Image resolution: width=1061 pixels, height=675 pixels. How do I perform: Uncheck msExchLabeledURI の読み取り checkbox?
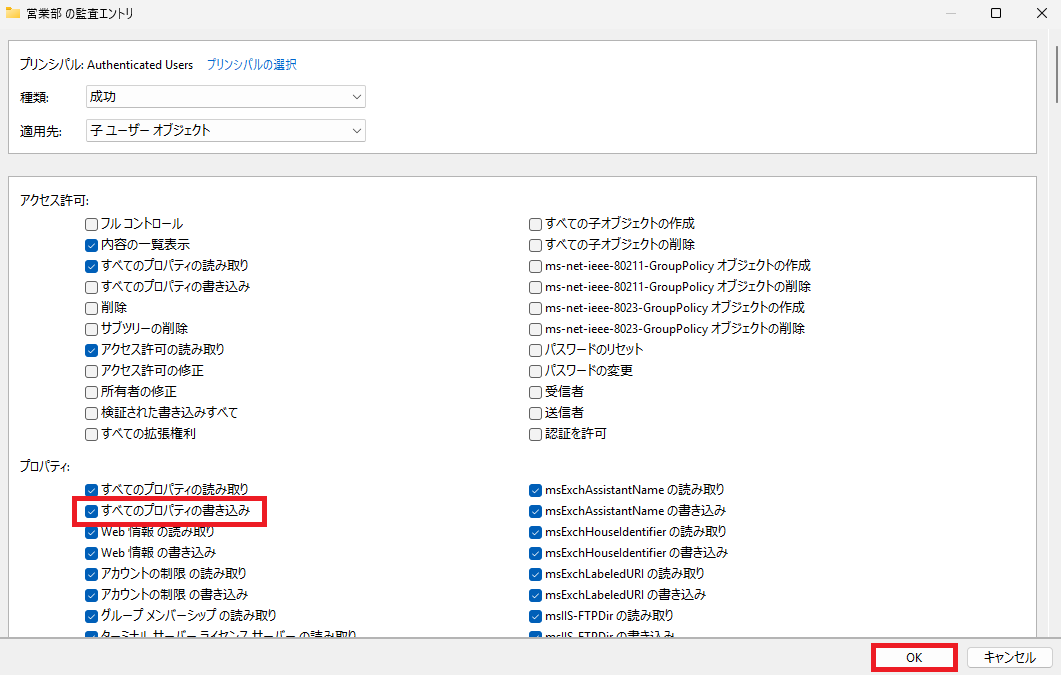pyautogui.click(x=535, y=574)
